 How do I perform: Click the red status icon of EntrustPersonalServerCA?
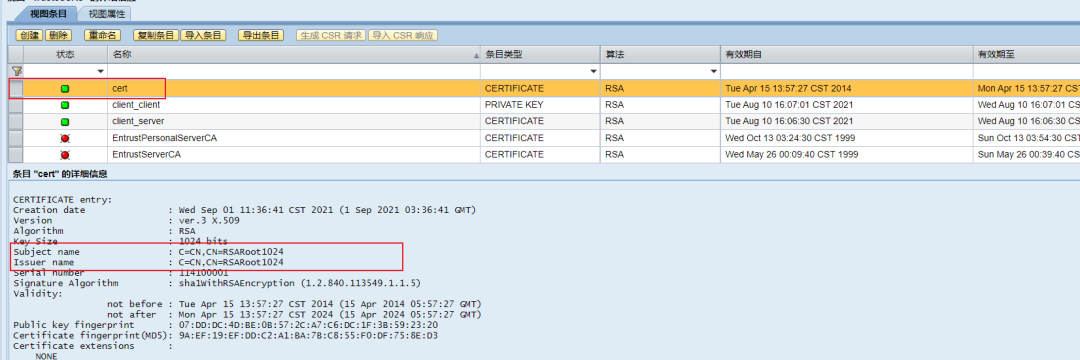pyautogui.click(x=65, y=138)
